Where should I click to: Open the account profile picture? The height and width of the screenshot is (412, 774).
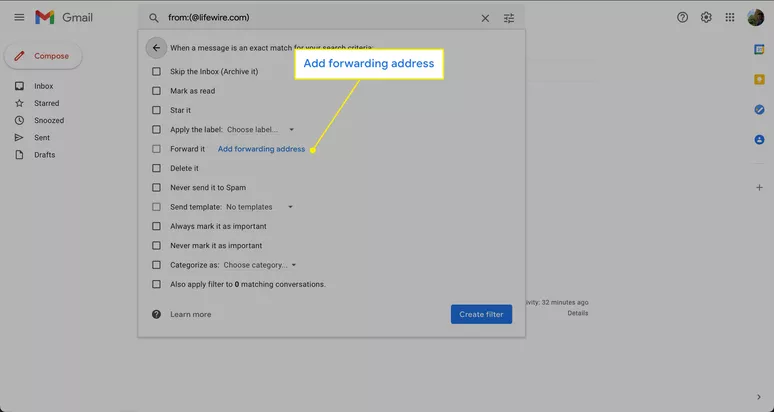pos(755,17)
